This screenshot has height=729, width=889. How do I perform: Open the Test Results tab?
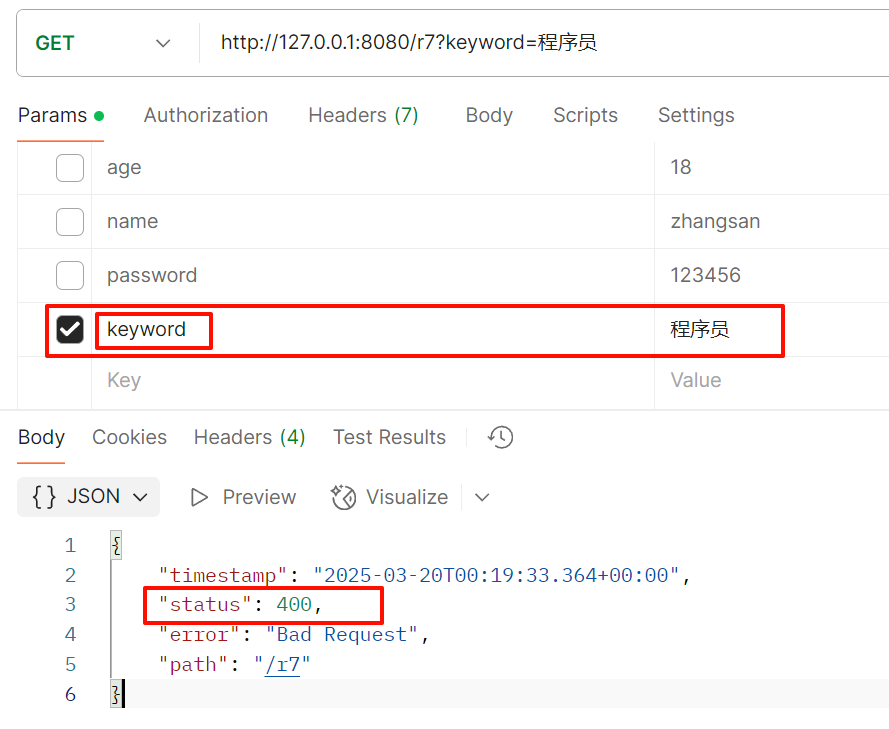[x=390, y=437]
